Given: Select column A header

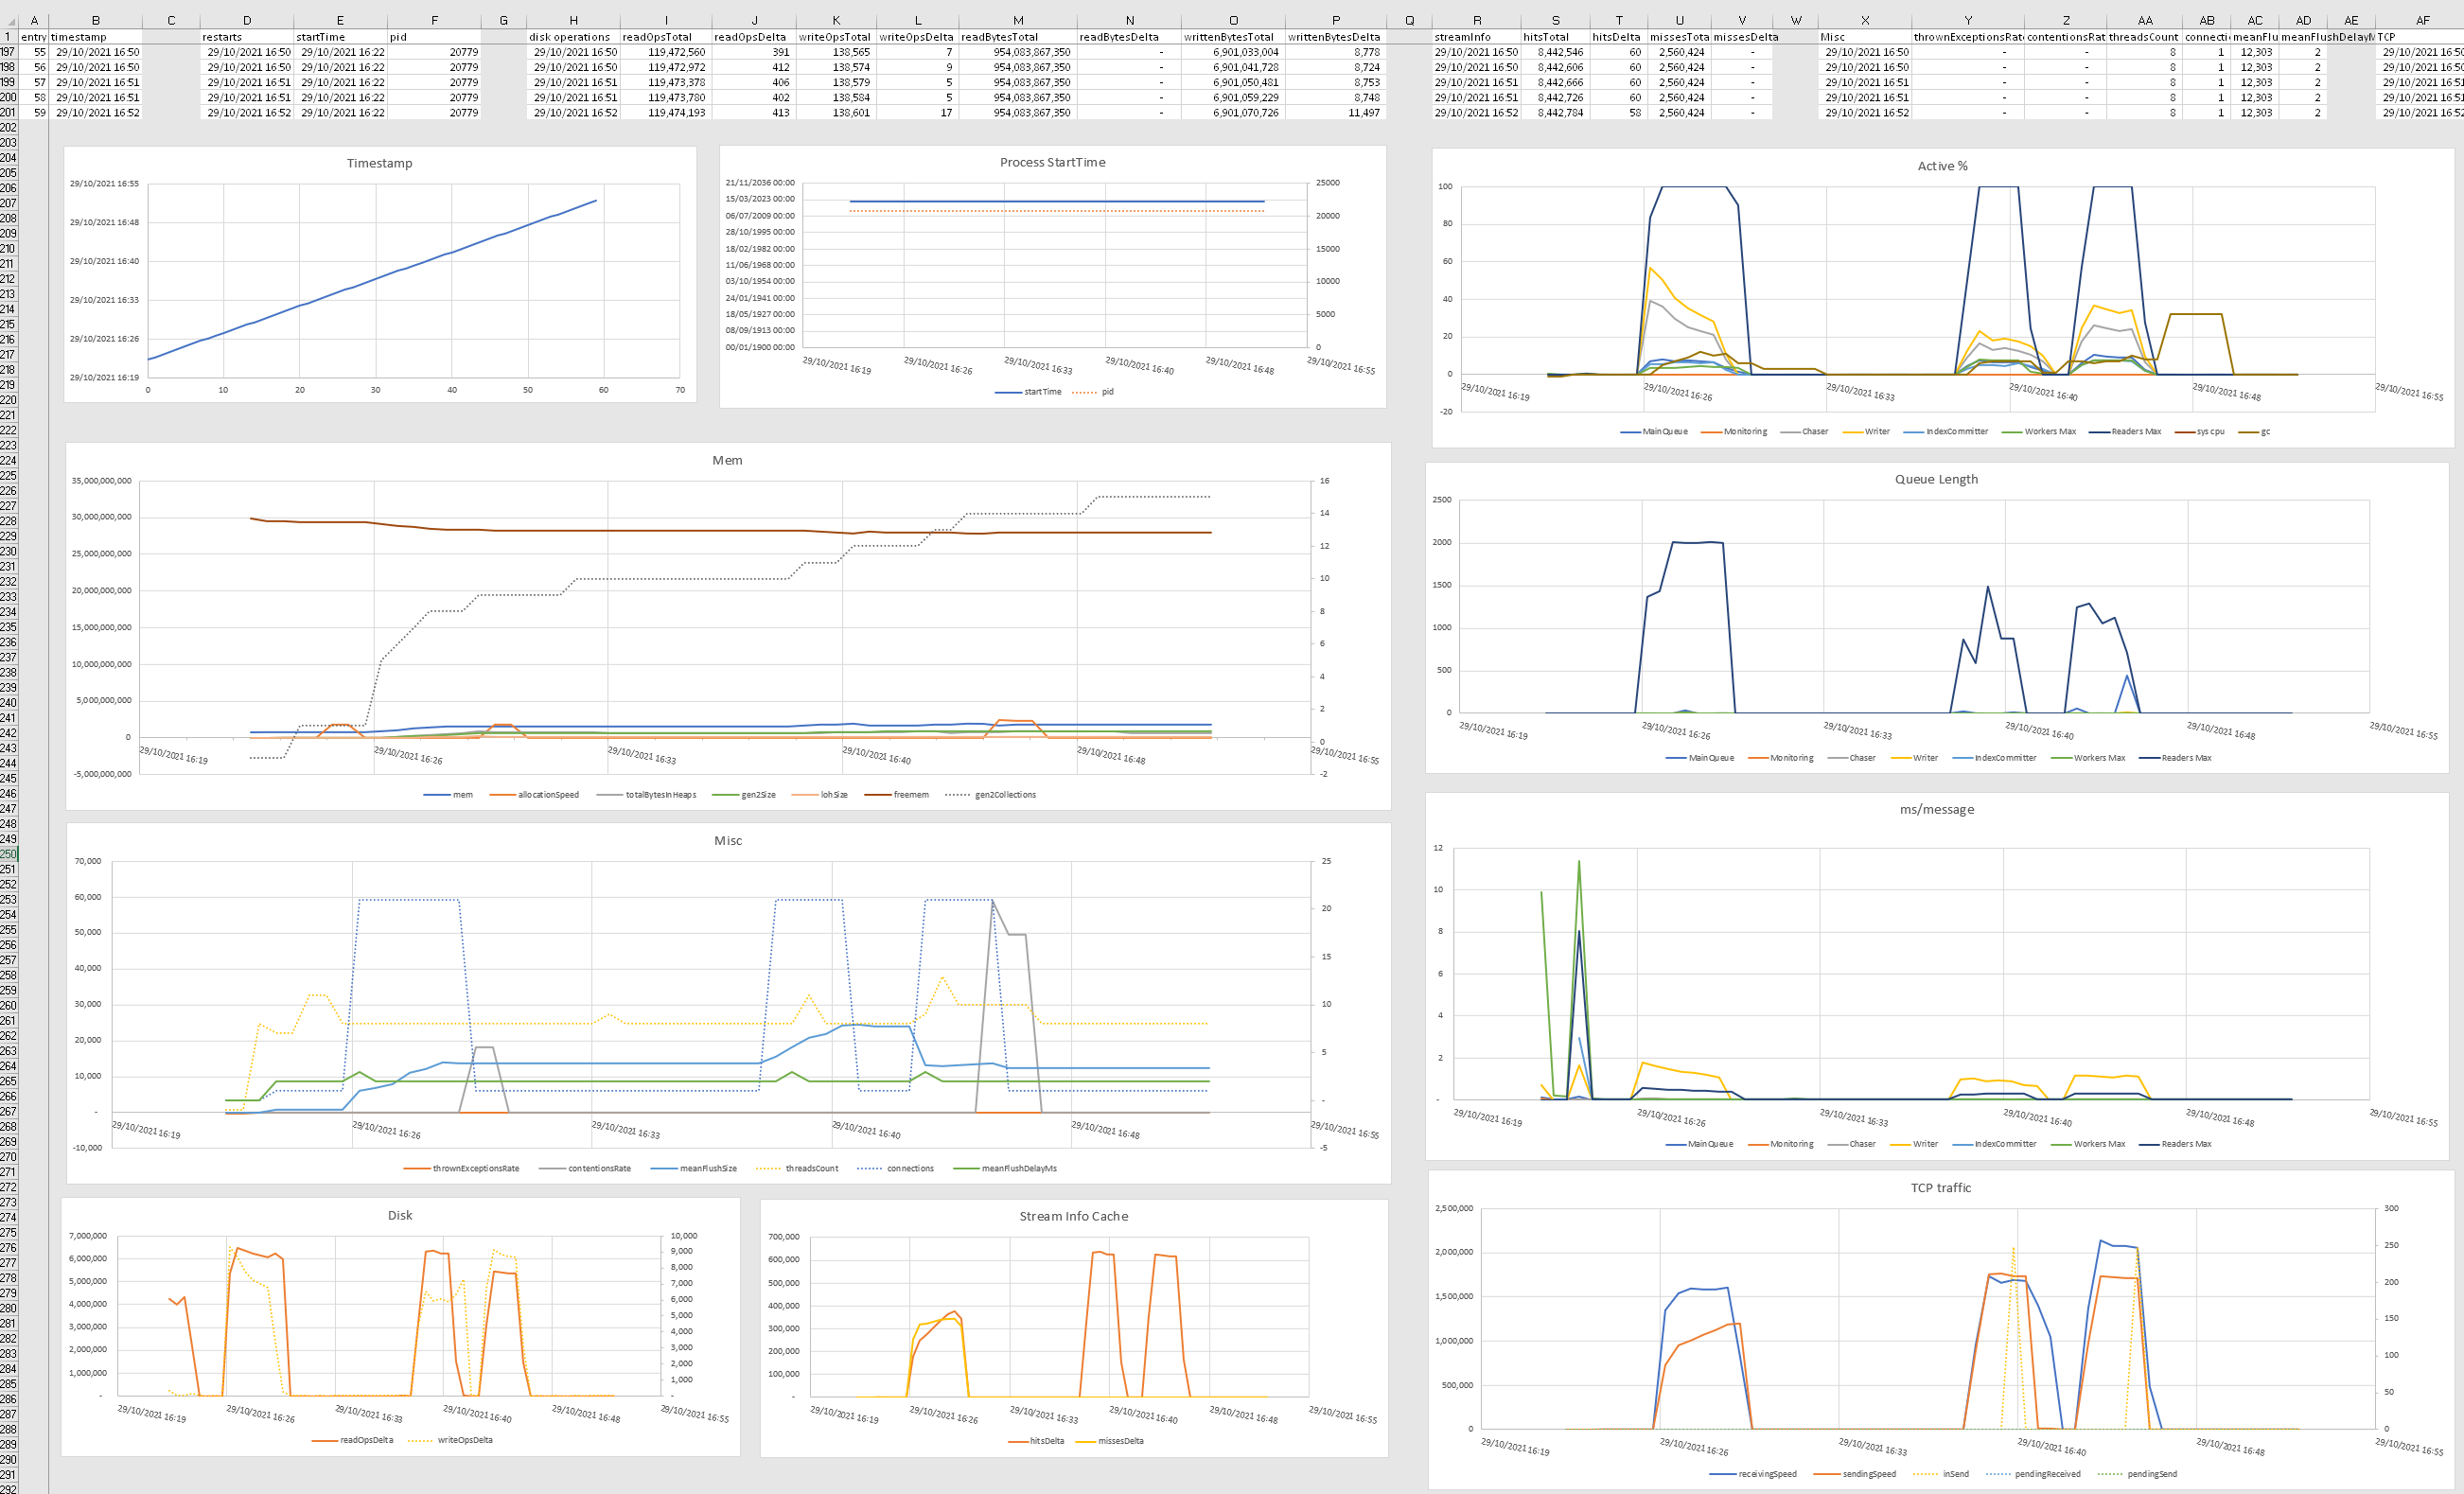Looking at the screenshot, I should pyautogui.click(x=34, y=20).
